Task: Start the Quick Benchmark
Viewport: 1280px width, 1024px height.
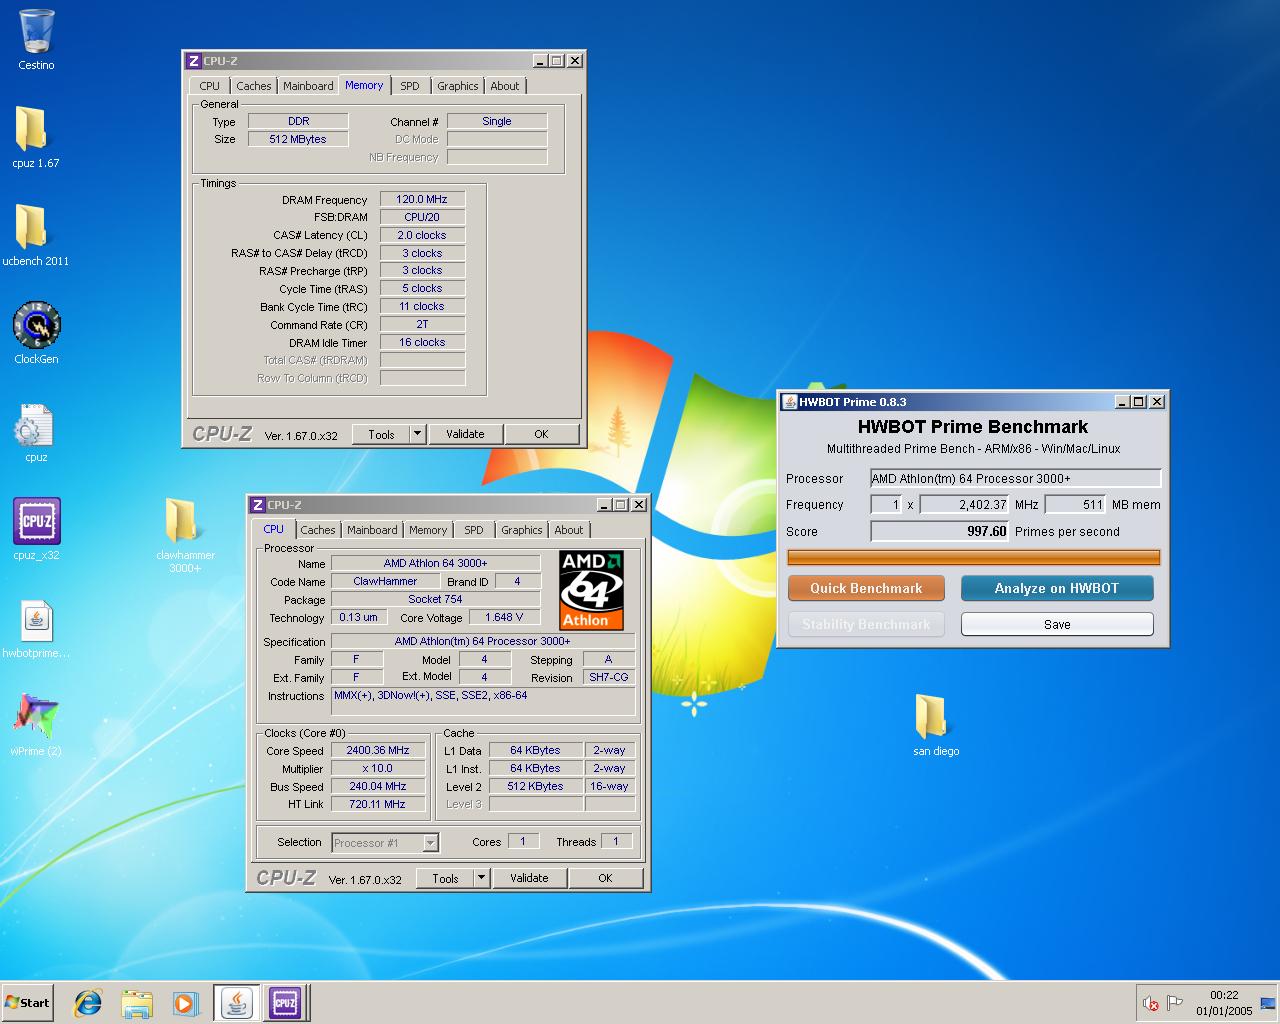Action: pyautogui.click(x=866, y=588)
